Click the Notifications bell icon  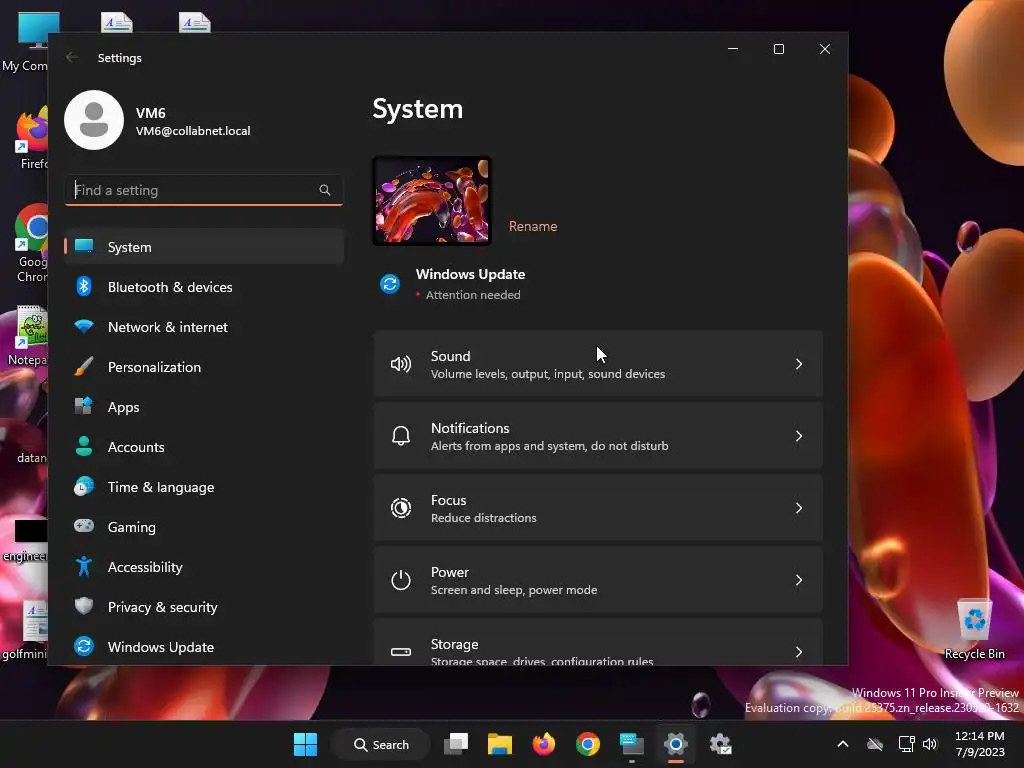pos(400,436)
